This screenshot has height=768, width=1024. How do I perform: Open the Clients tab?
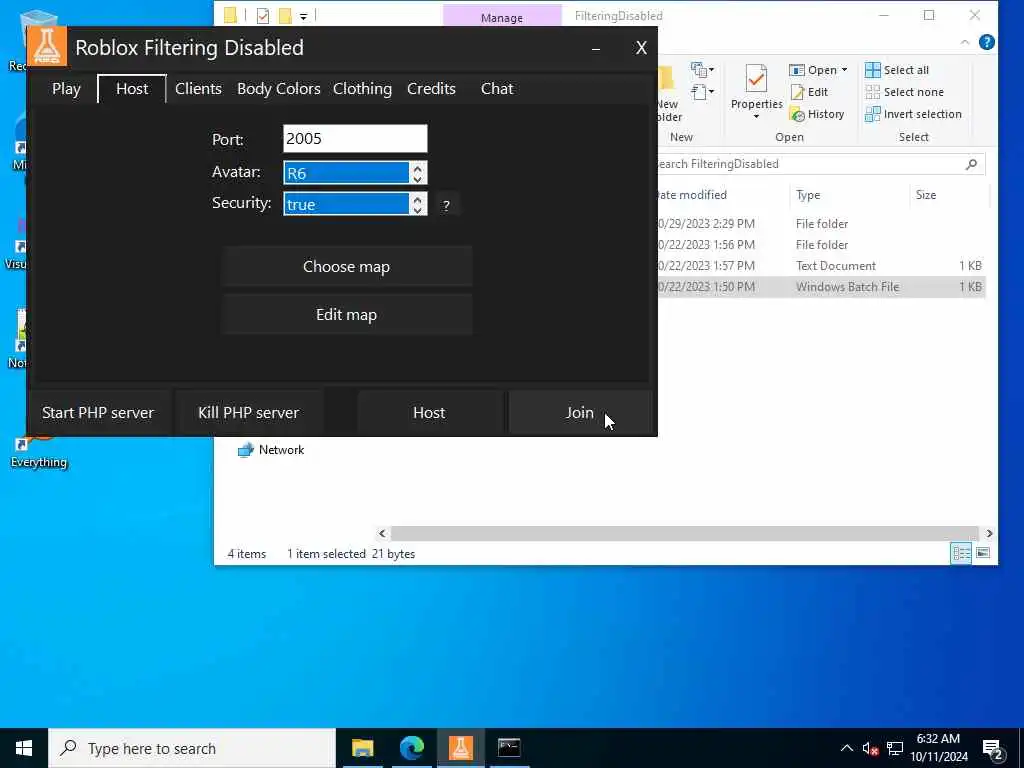(x=198, y=89)
